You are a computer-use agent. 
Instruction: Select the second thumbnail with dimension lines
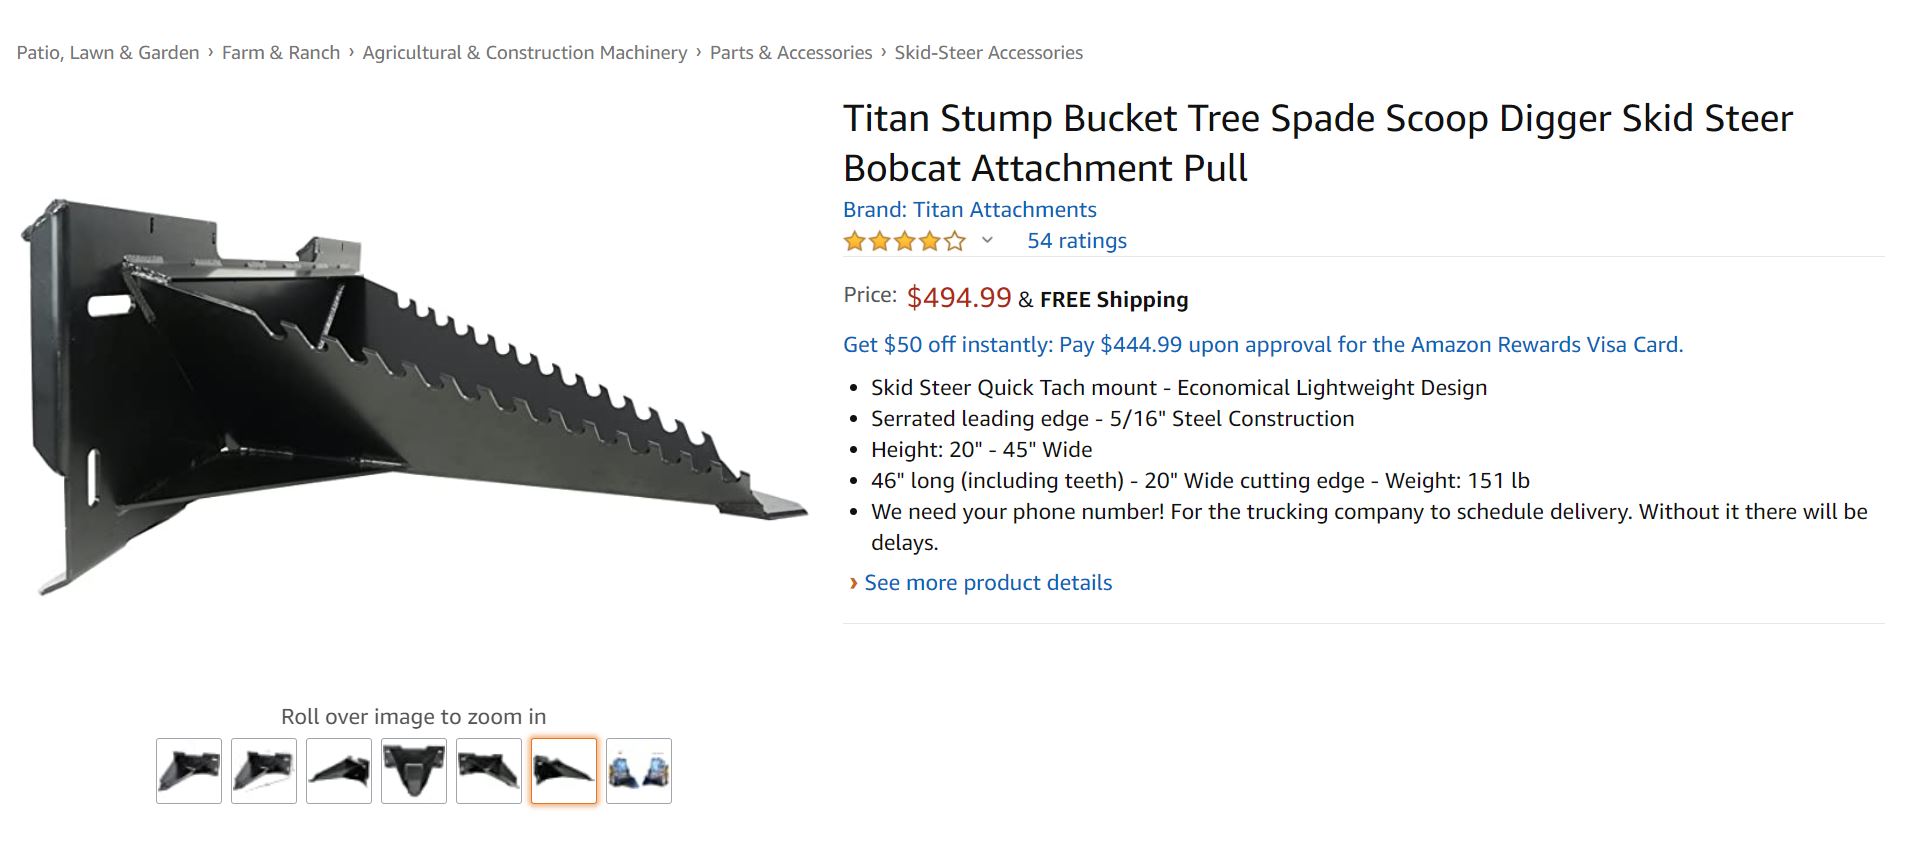(x=264, y=770)
